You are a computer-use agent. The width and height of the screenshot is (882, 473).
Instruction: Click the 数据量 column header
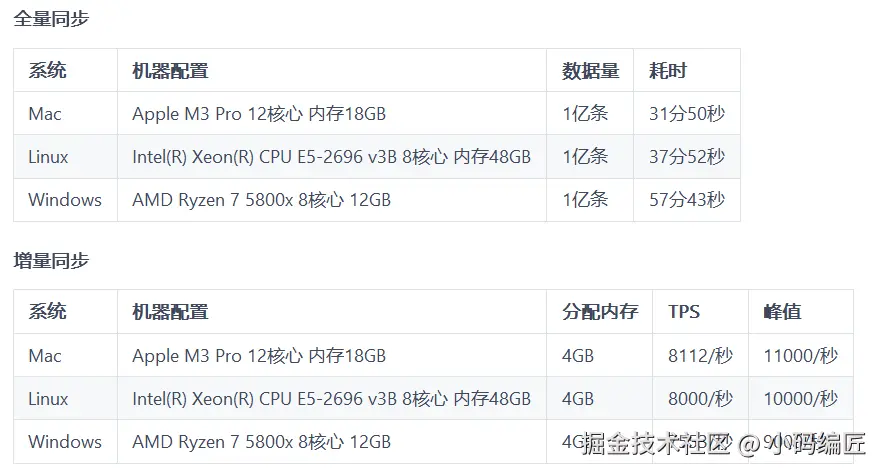(x=590, y=70)
